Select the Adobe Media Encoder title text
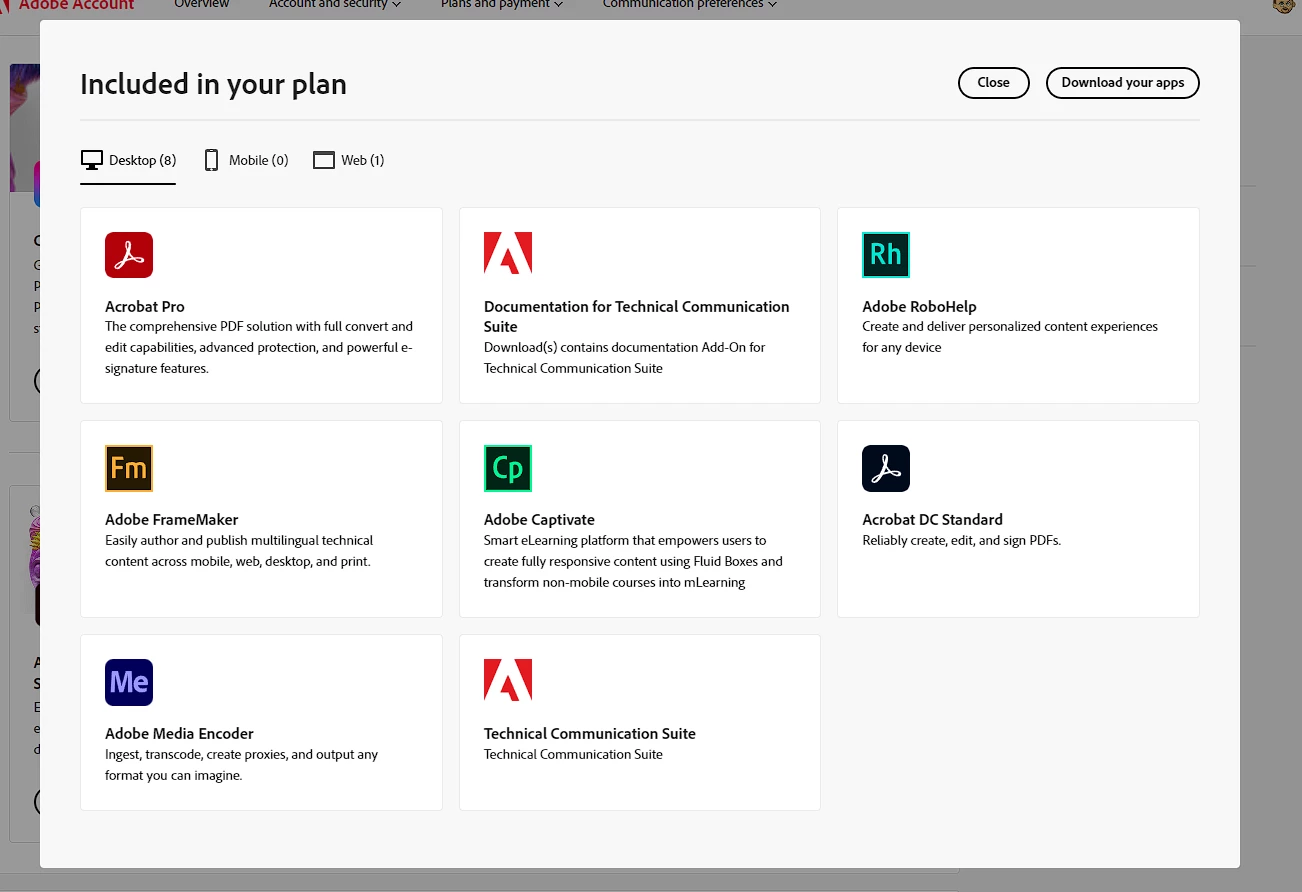Viewport: 1302px width, 892px height. (x=180, y=734)
